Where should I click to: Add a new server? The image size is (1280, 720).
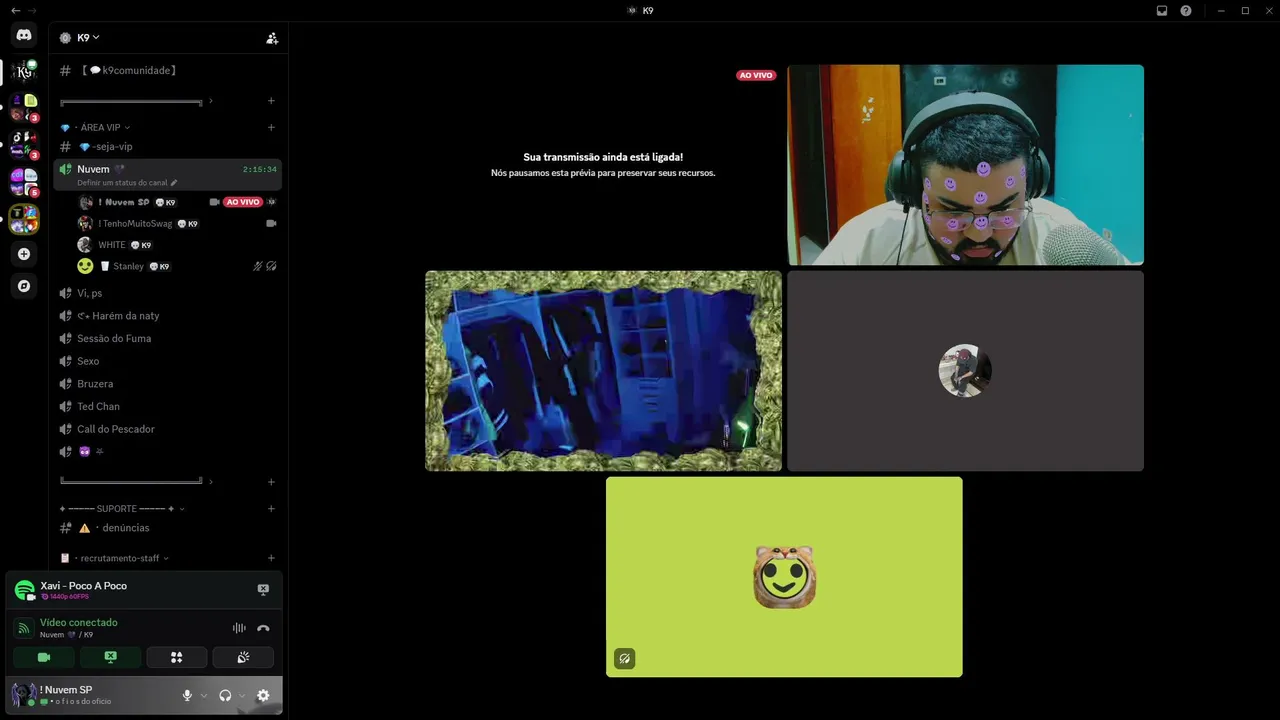[x=24, y=254]
